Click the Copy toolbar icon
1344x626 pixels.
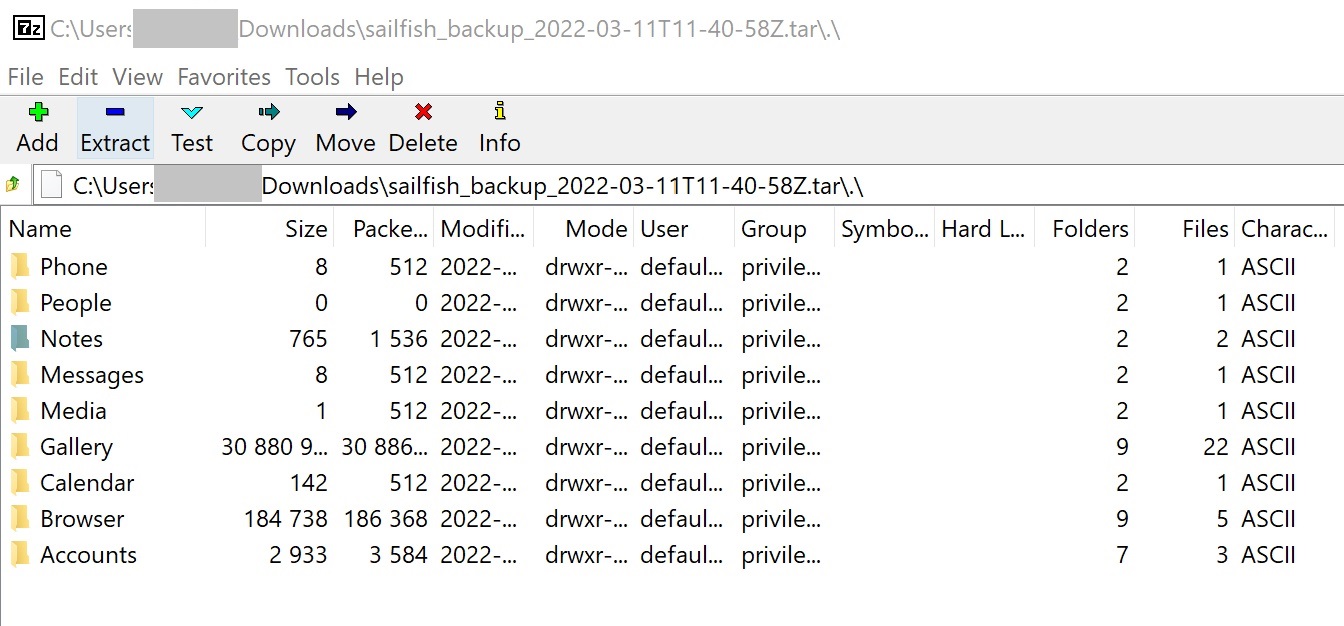(268, 113)
